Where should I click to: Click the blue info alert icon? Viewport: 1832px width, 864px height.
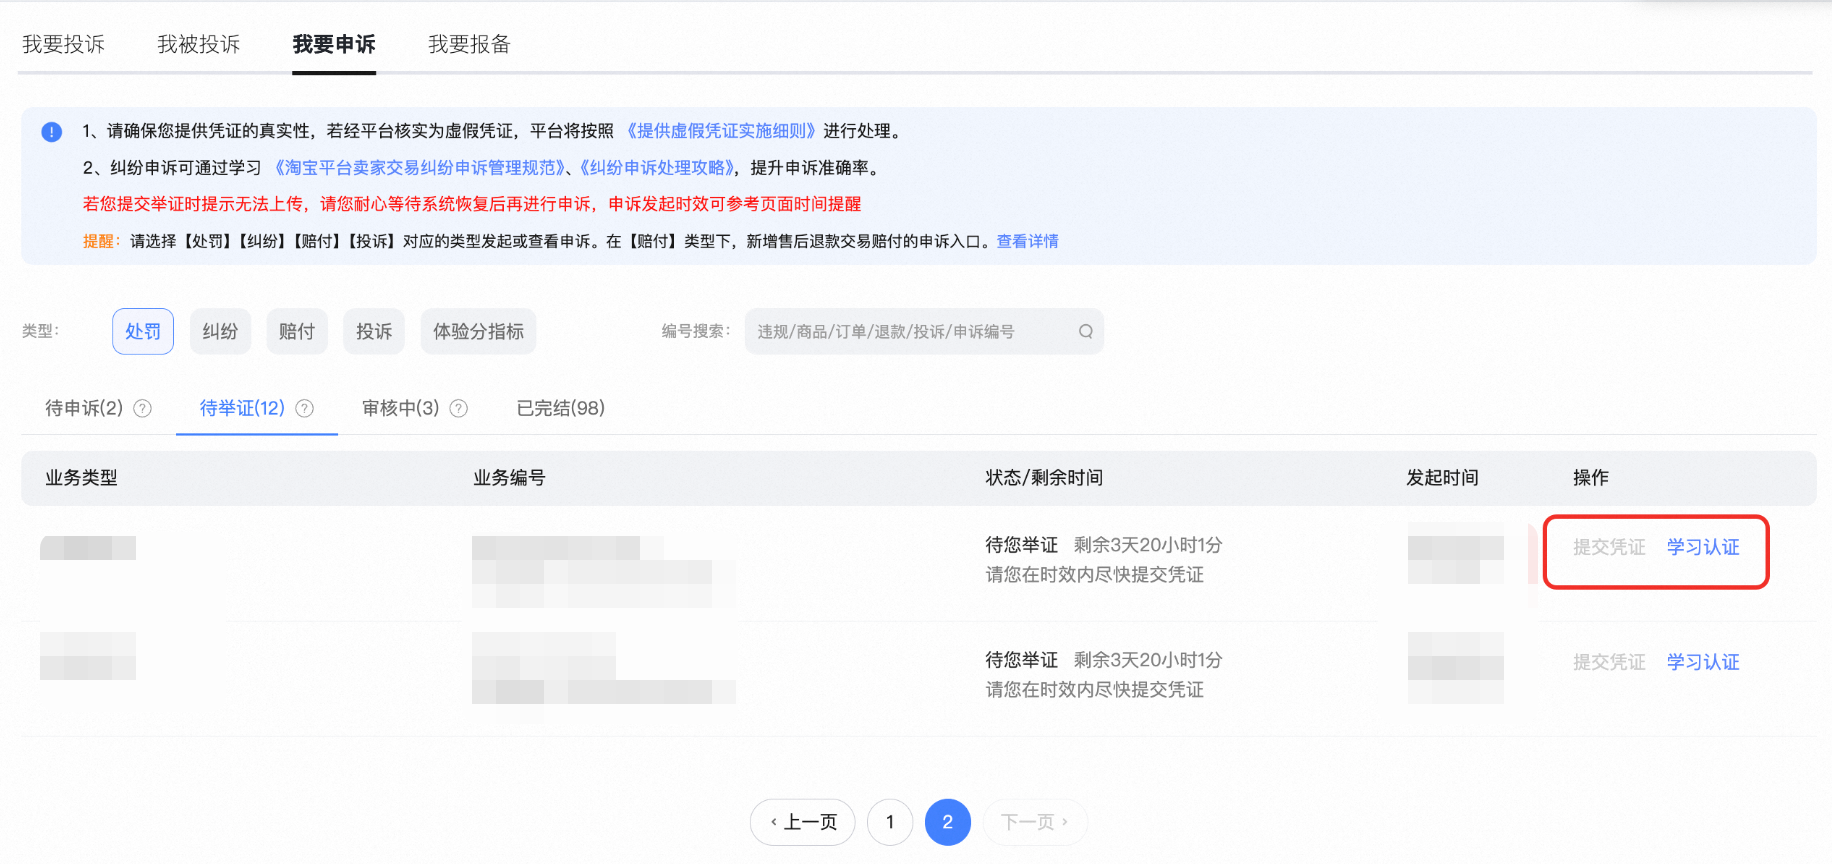pyautogui.click(x=52, y=132)
